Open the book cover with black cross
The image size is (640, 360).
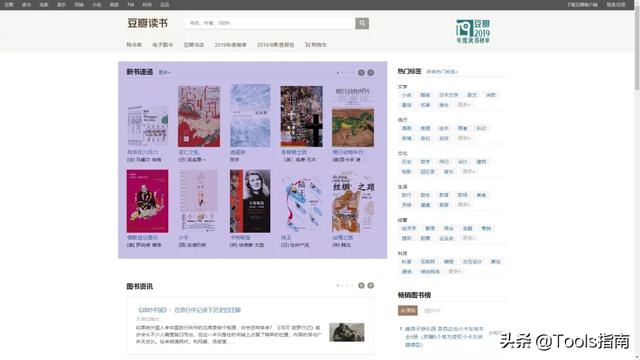tap(302, 116)
